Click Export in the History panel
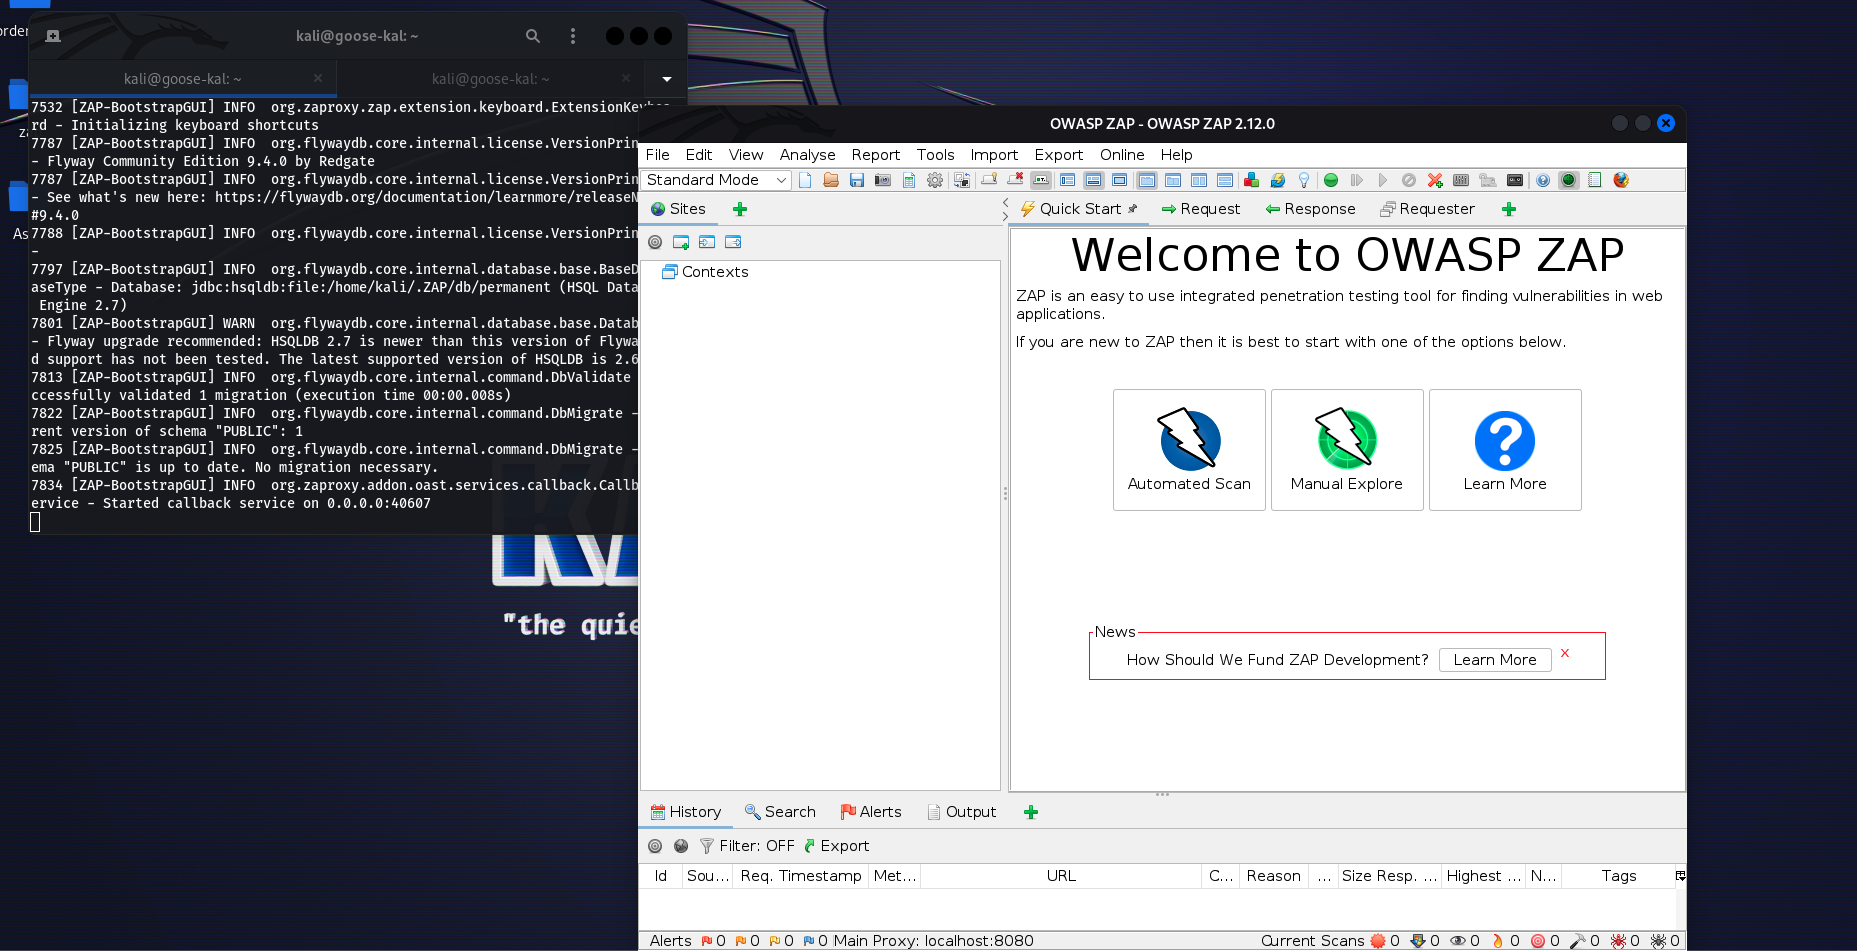The height and width of the screenshot is (951, 1857). point(841,845)
